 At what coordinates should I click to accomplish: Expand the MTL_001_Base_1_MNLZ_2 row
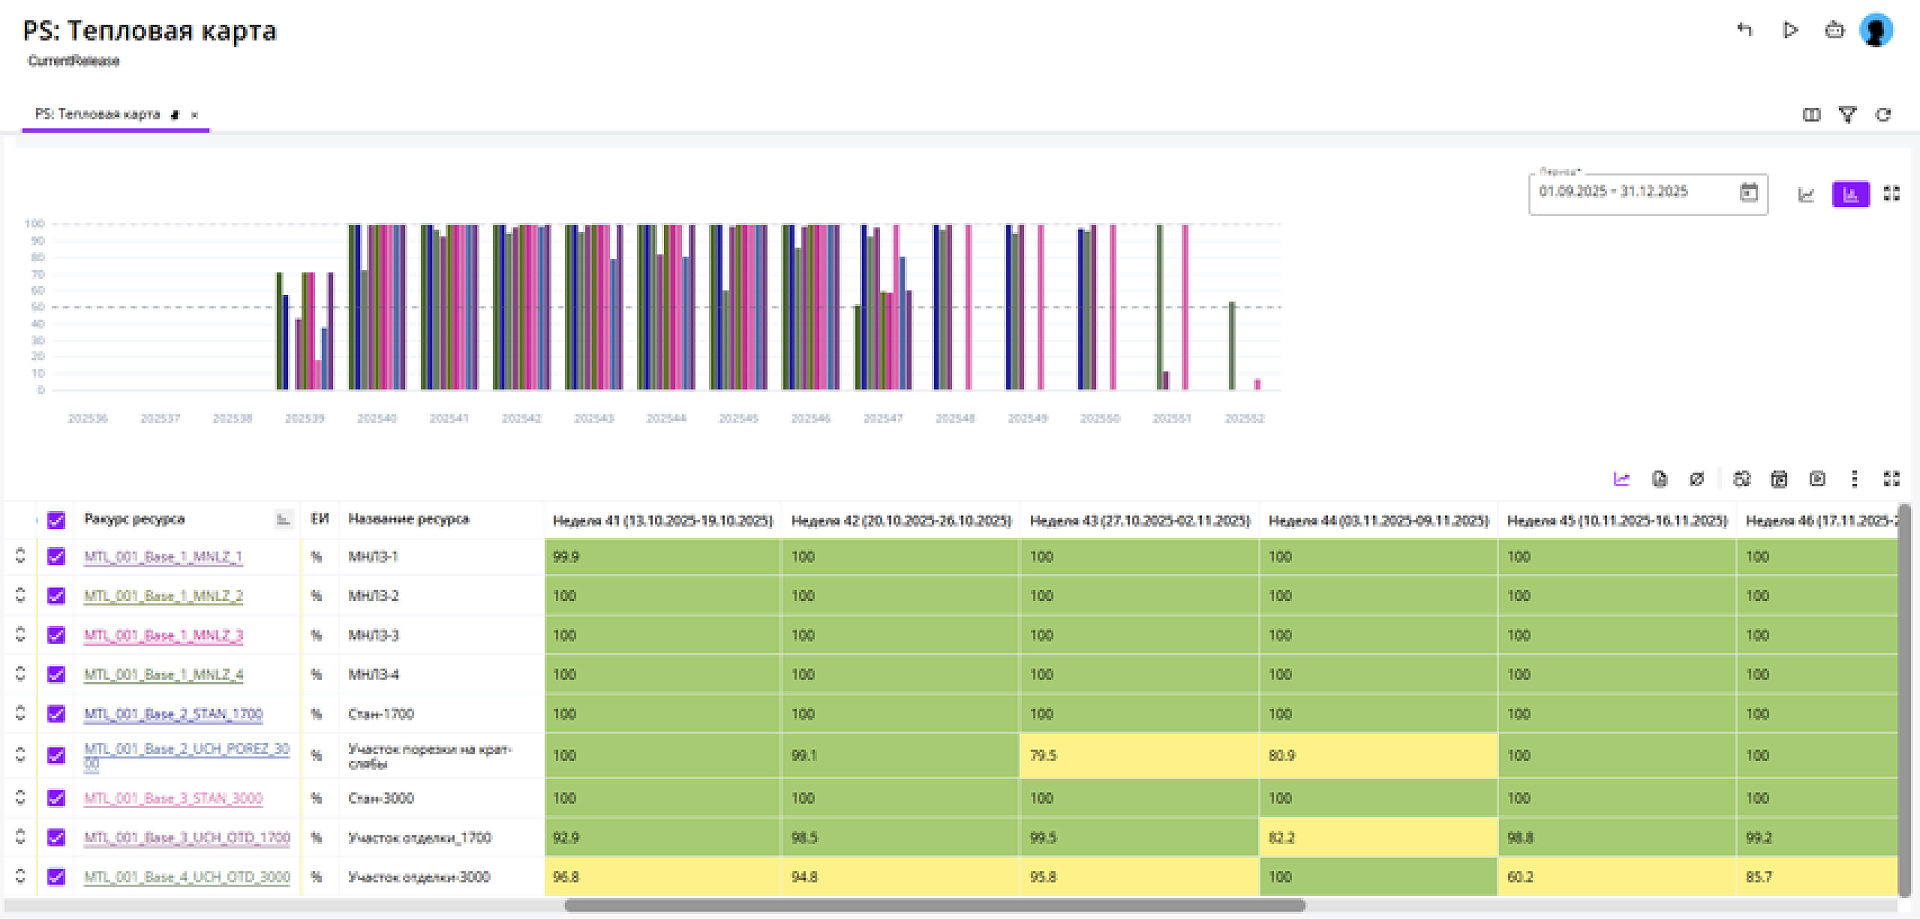tap(20, 596)
